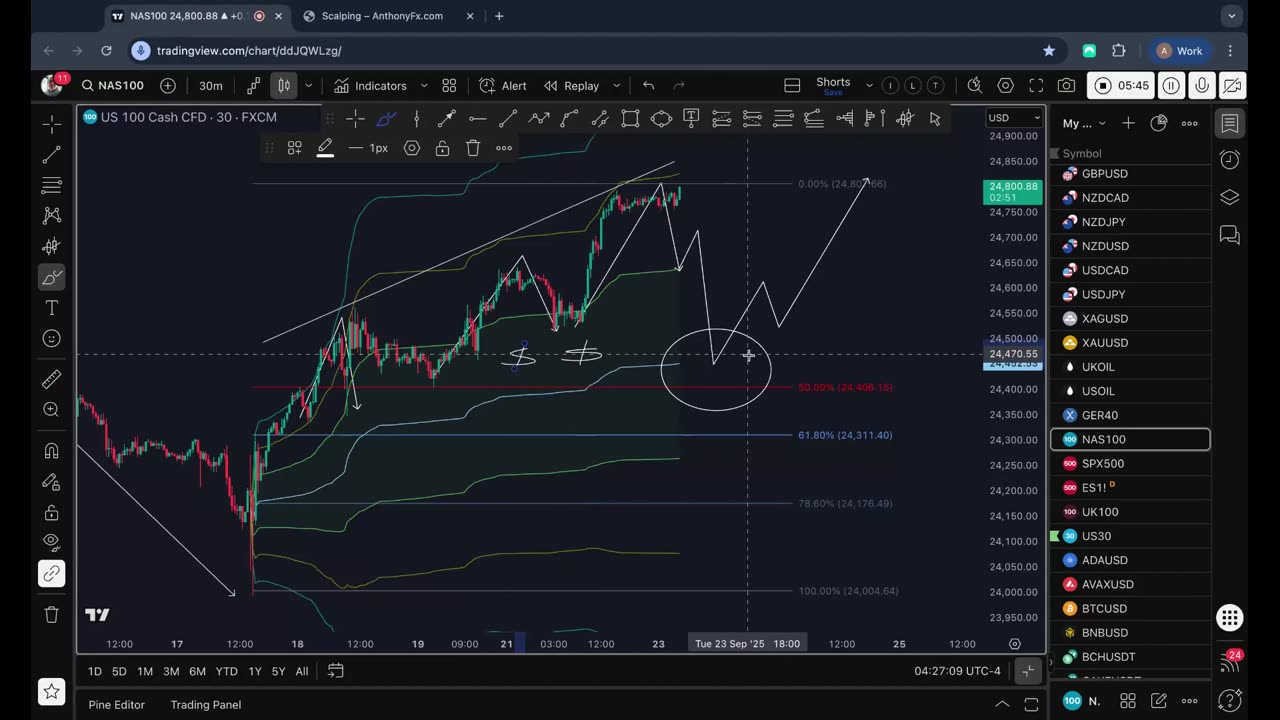Open the Indicators dialog
The image size is (1280, 720).
pyautogui.click(x=371, y=86)
